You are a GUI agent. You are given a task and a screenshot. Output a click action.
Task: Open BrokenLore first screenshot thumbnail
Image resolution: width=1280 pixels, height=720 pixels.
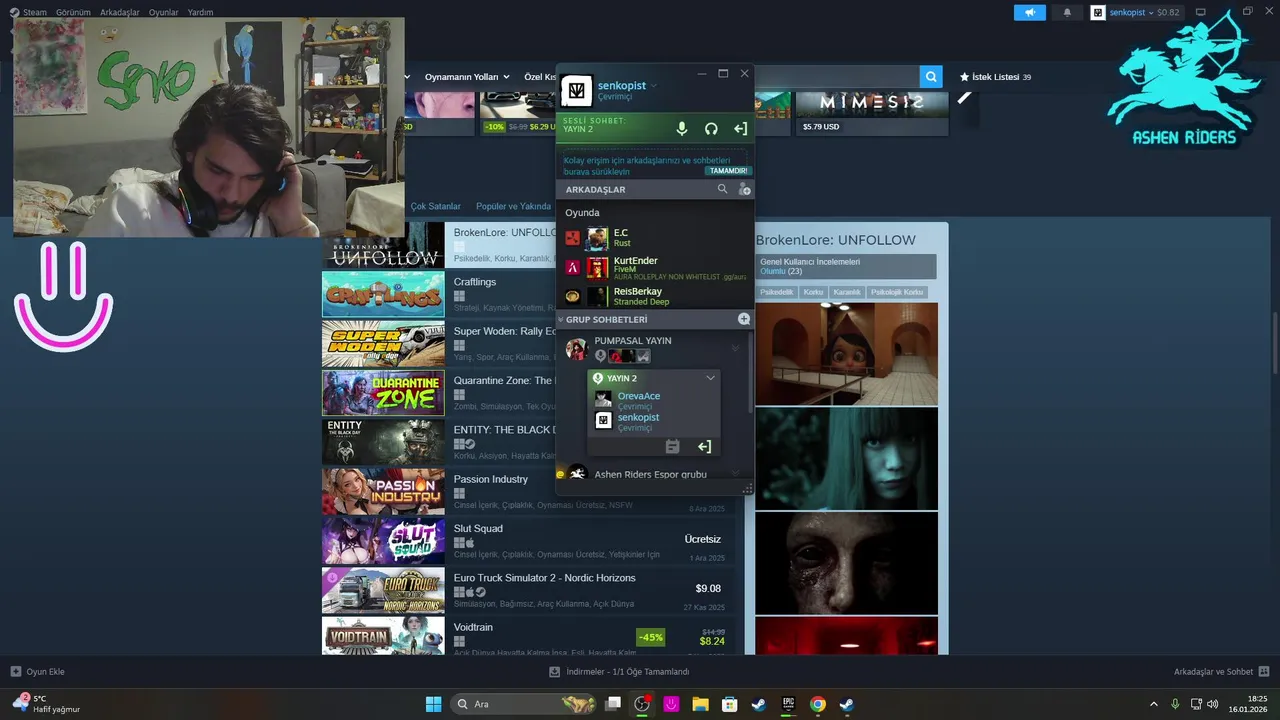point(846,354)
